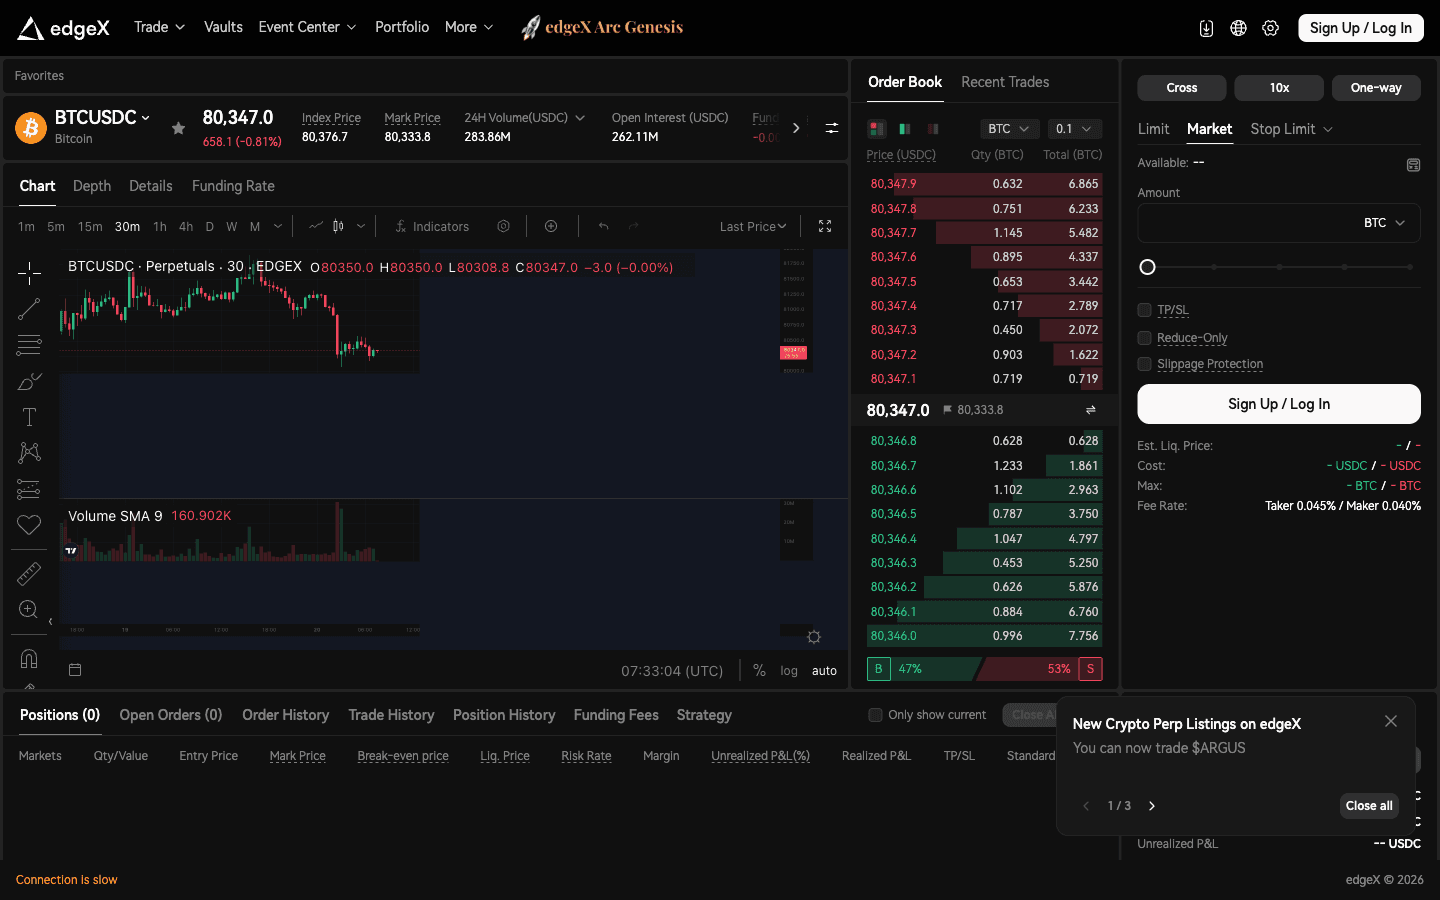Open the BTCUSDC market selector
Screen dimensions: 1440x900
coord(102,118)
